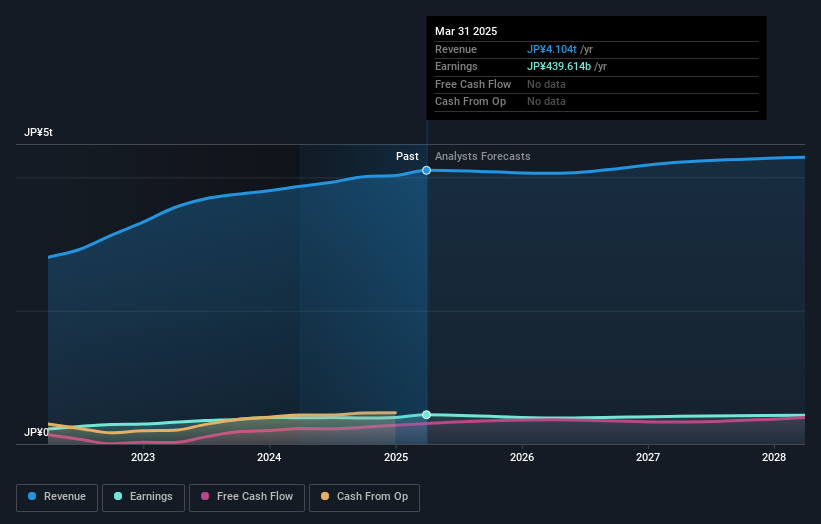The image size is (821, 524).
Task: Click the 2028 x-axis label
Action: (x=774, y=457)
